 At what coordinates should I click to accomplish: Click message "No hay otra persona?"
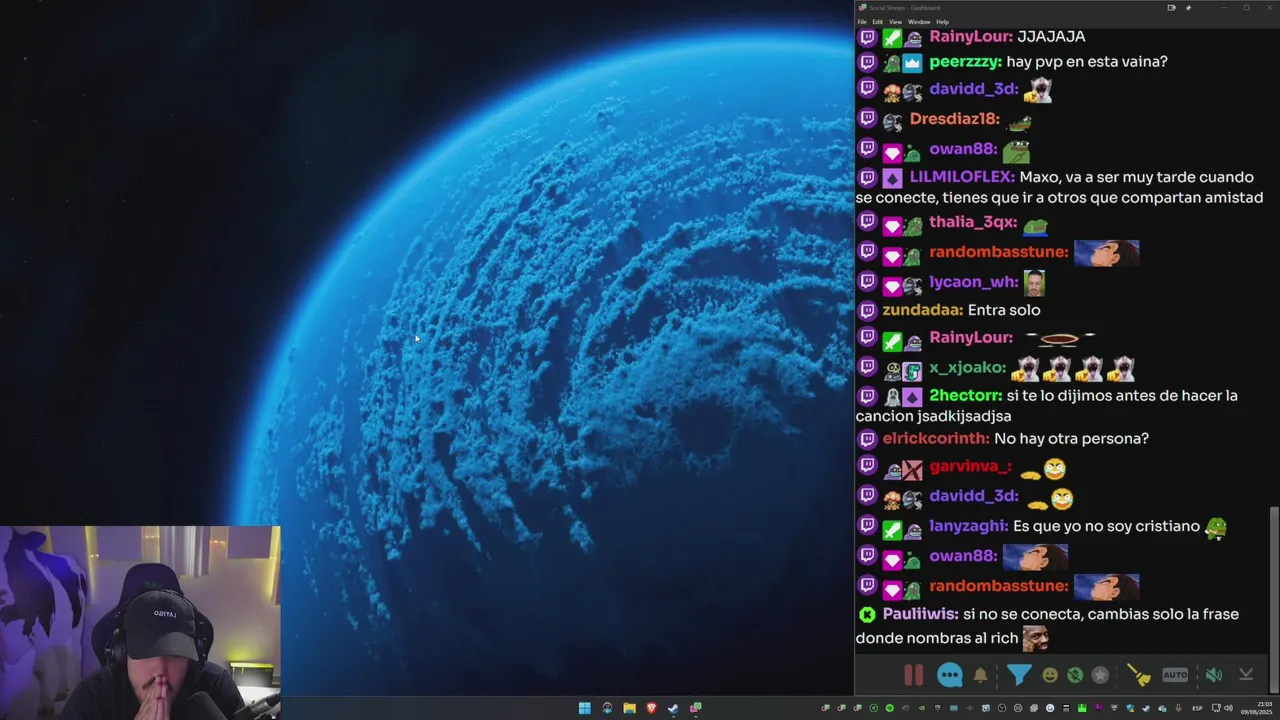click(1071, 439)
